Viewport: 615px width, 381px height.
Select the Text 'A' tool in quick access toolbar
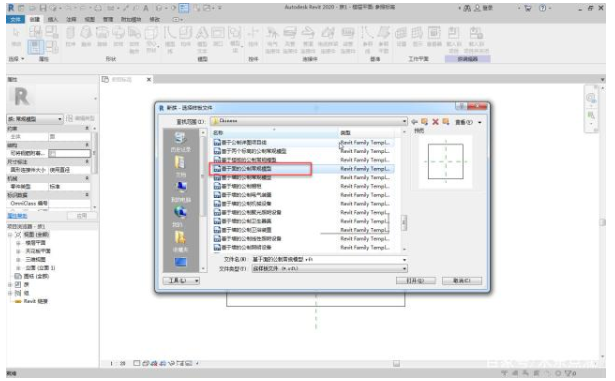(x=146, y=7)
